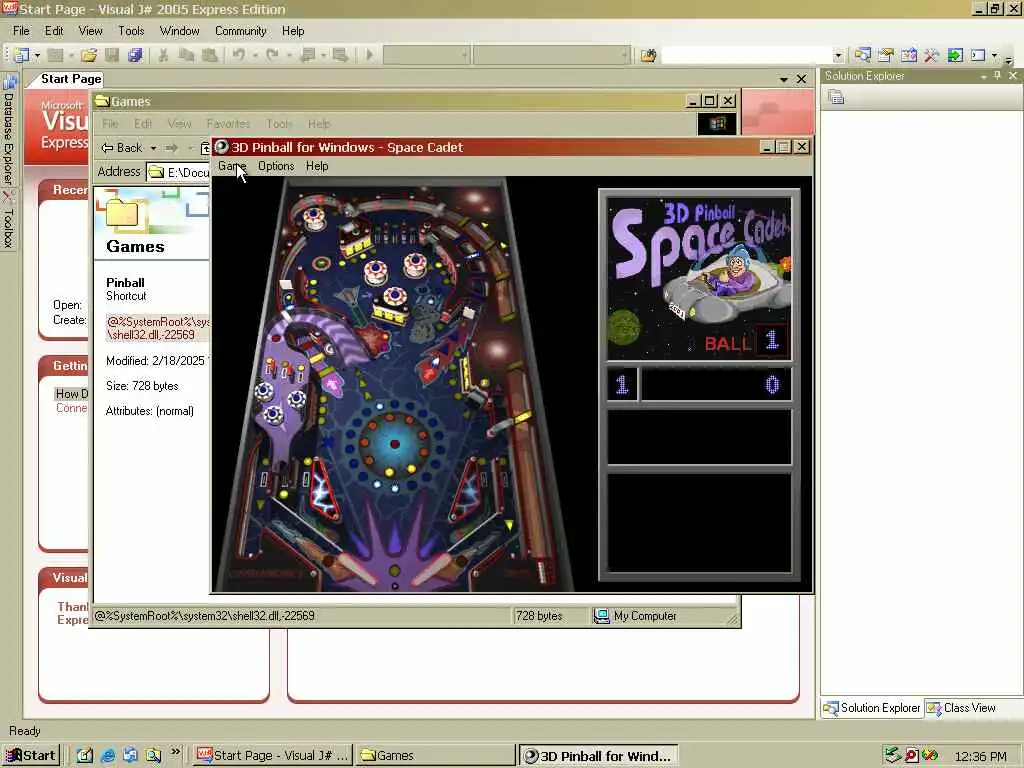Expand the Back button dropdown in Games window
Image resolution: width=1024 pixels, height=768 pixels.
coord(153,148)
